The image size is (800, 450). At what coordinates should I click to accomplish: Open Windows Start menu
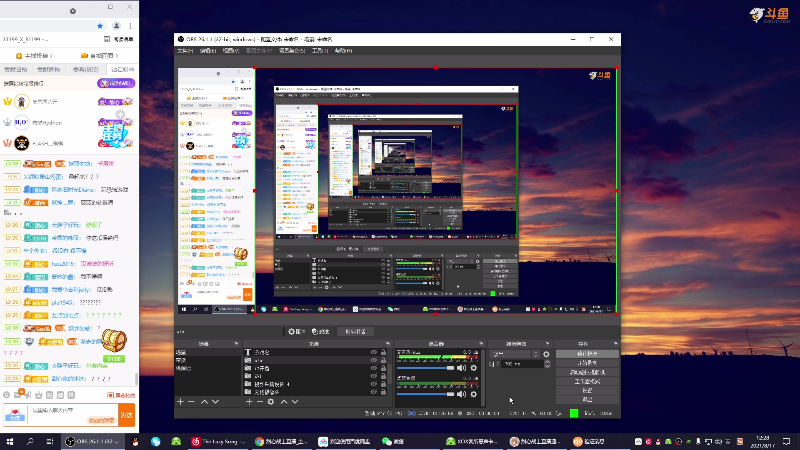point(10,441)
